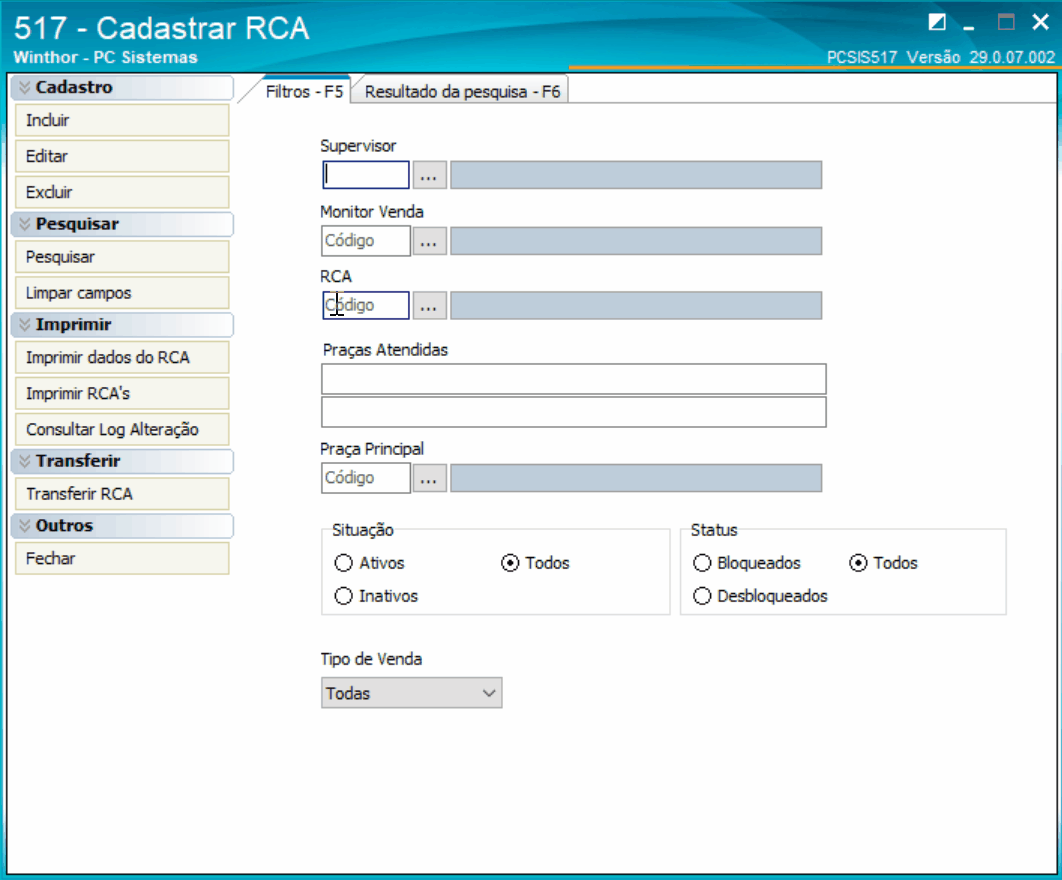Click the Winthor - PC Sistemas subtitle
Viewport: 1062px width, 880px height.
(106, 58)
